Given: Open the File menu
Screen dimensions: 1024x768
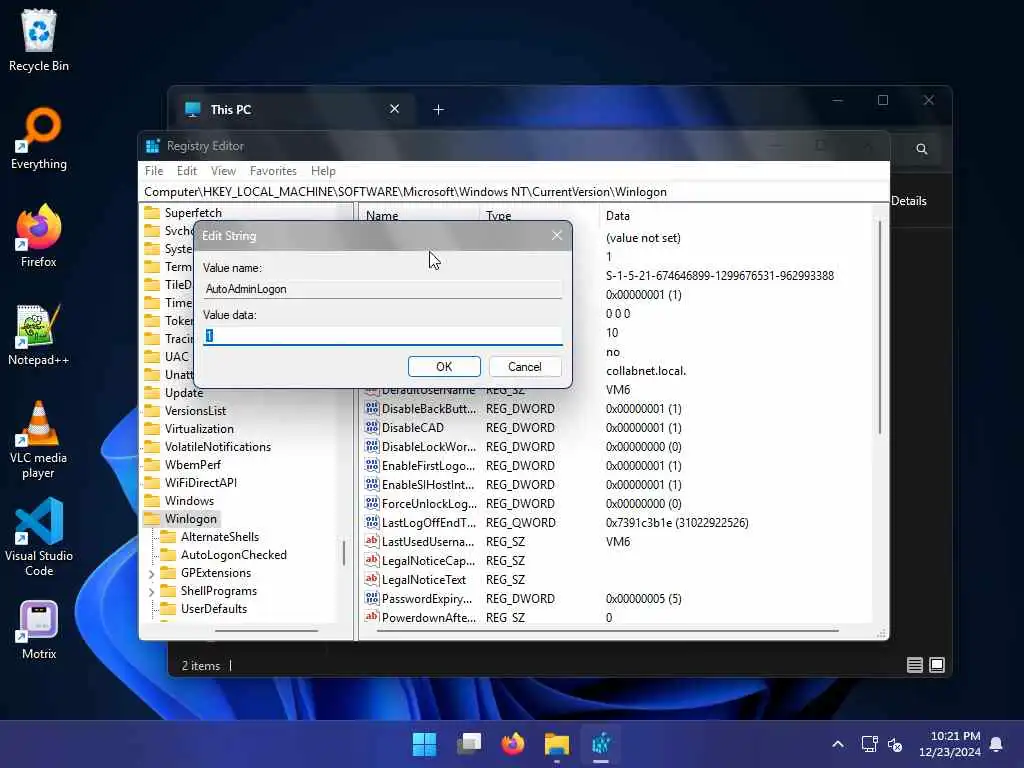Looking at the screenshot, I should coord(154,170).
